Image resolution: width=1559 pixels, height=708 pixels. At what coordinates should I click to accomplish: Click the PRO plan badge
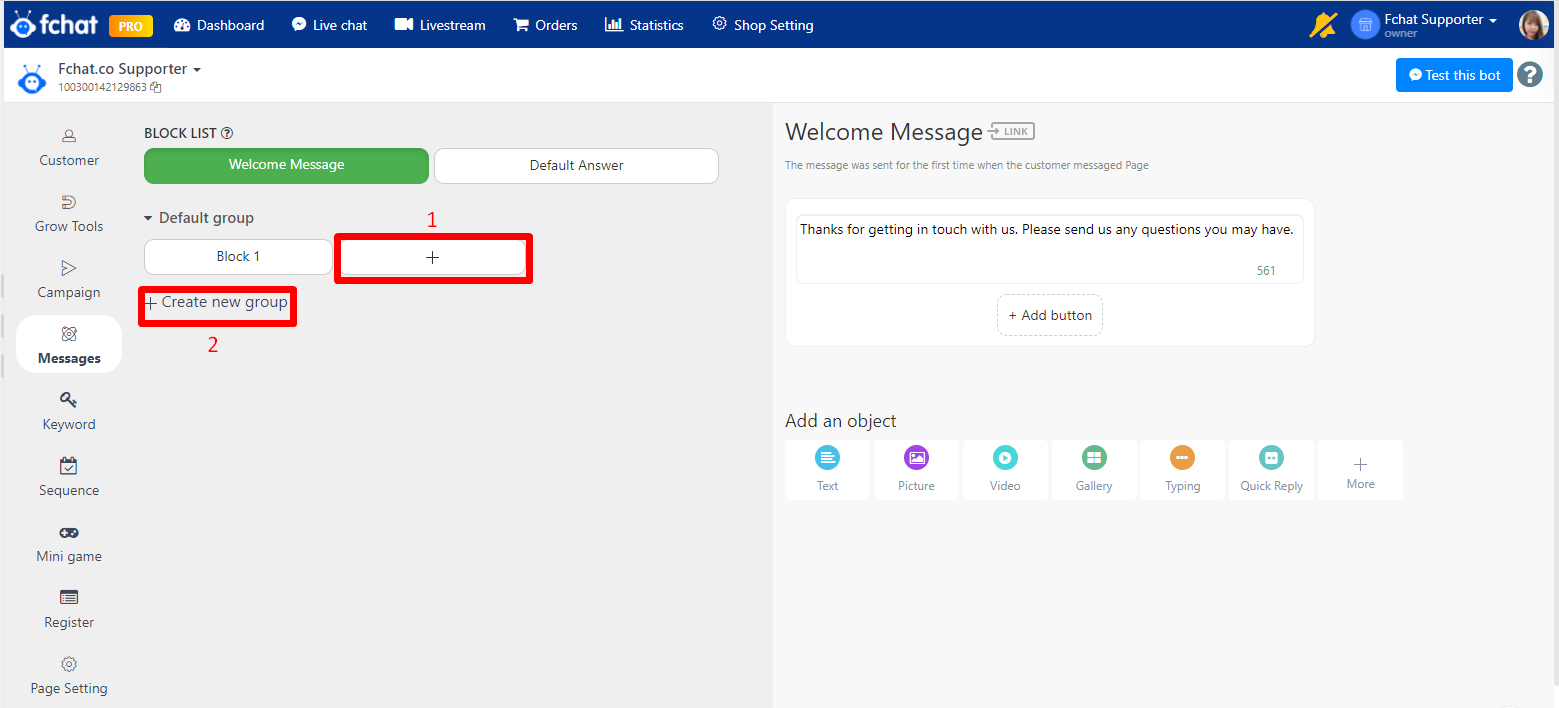131,26
